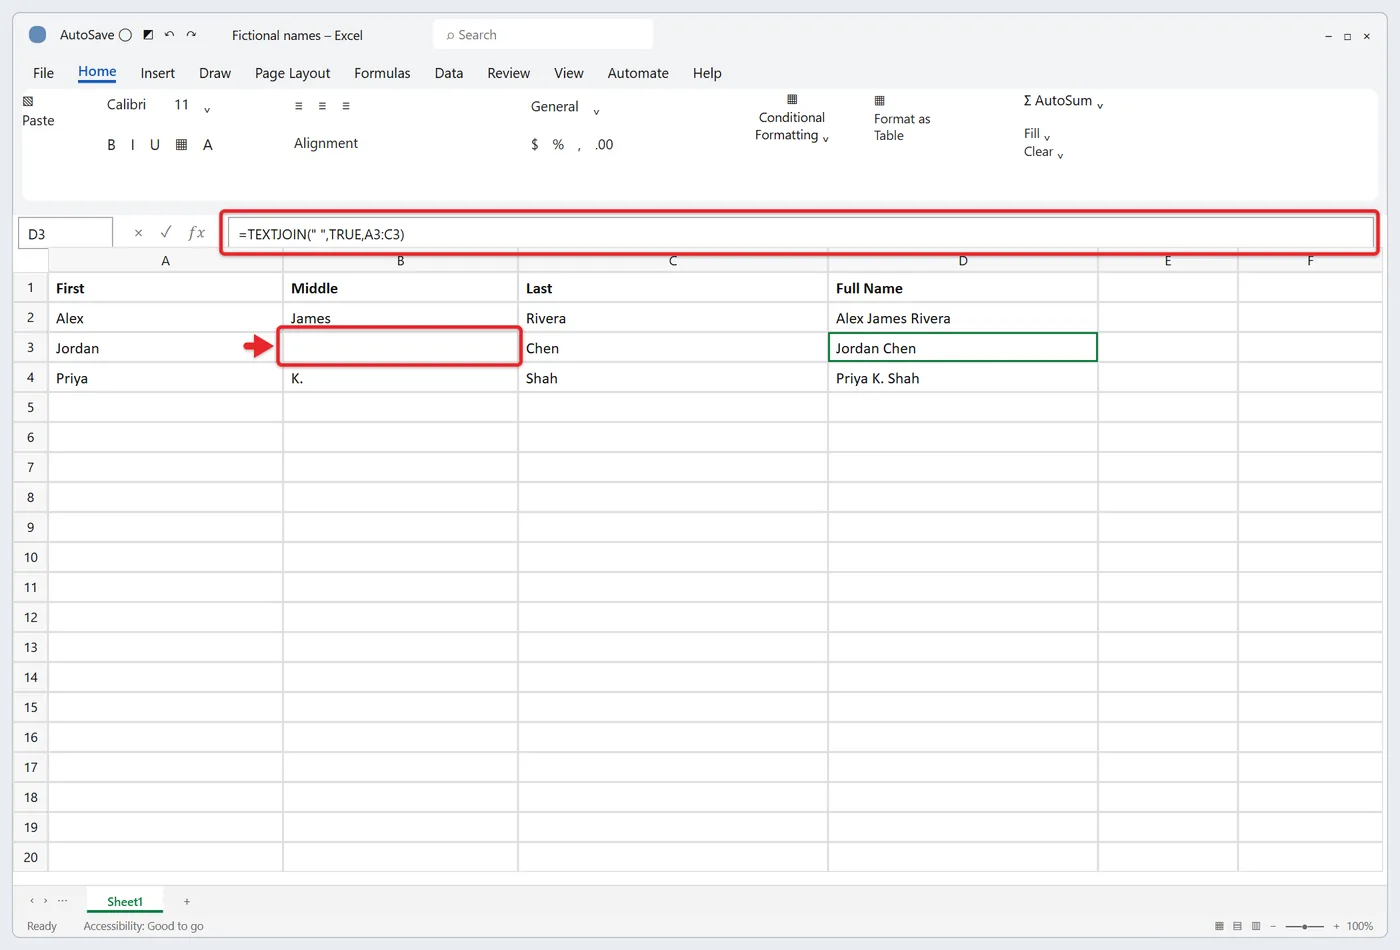Click the font color A icon
Viewport: 1400px width, 950px height.
pyautogui.click(x=208, y=145)
